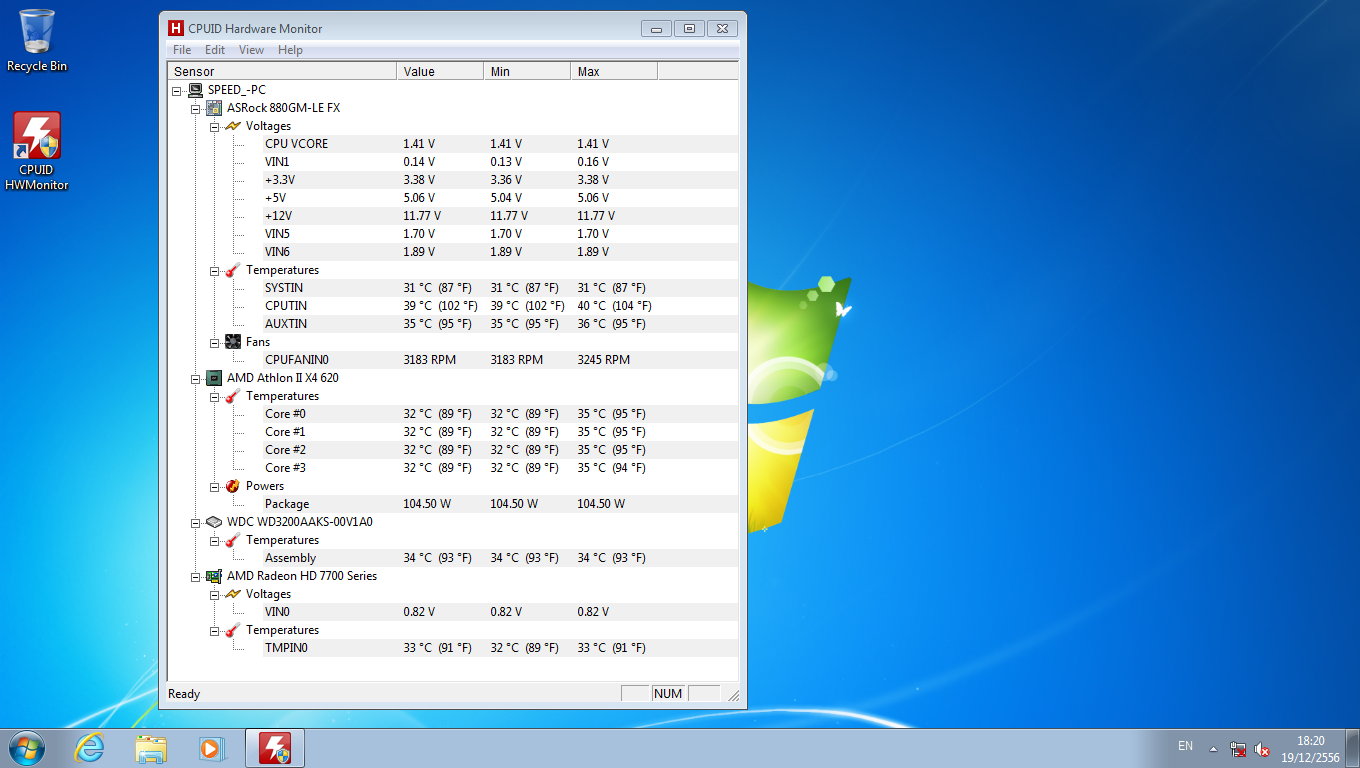Click the thermometer icon for ASRock Temperatures
Viewport: 1360px width, 768px height.
tap(233, 270)
